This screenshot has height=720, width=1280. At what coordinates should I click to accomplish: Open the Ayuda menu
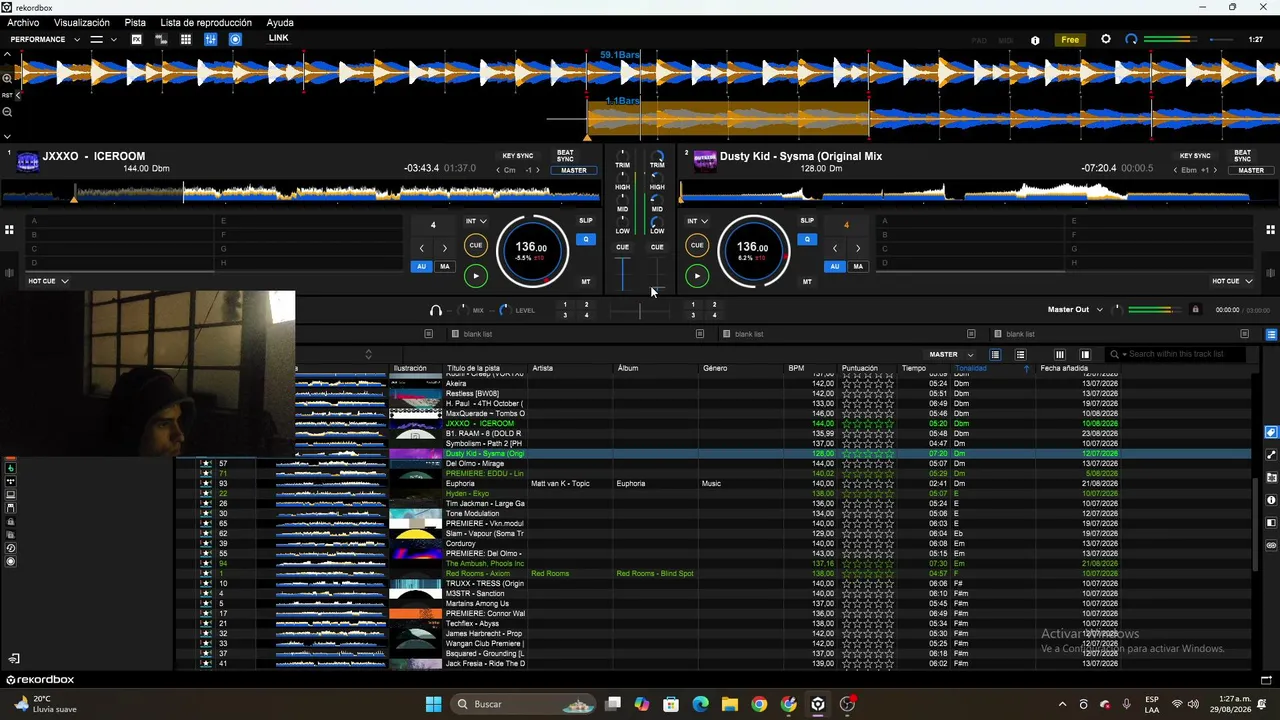(280, 22)
